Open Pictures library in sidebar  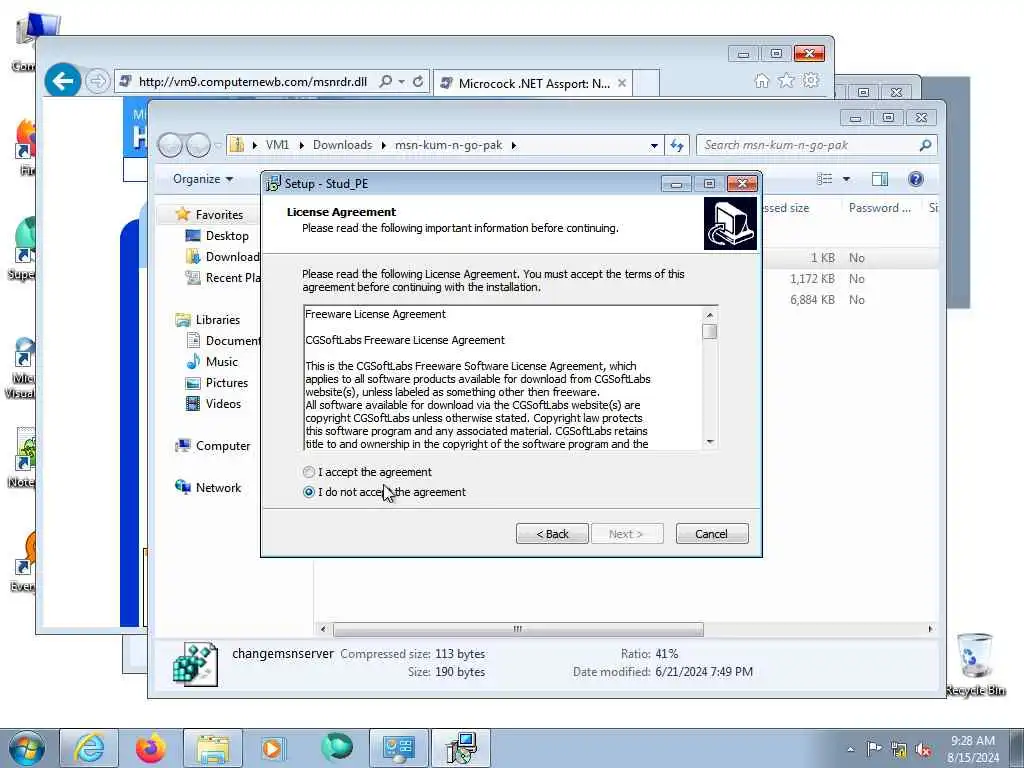tap(227, 383)
